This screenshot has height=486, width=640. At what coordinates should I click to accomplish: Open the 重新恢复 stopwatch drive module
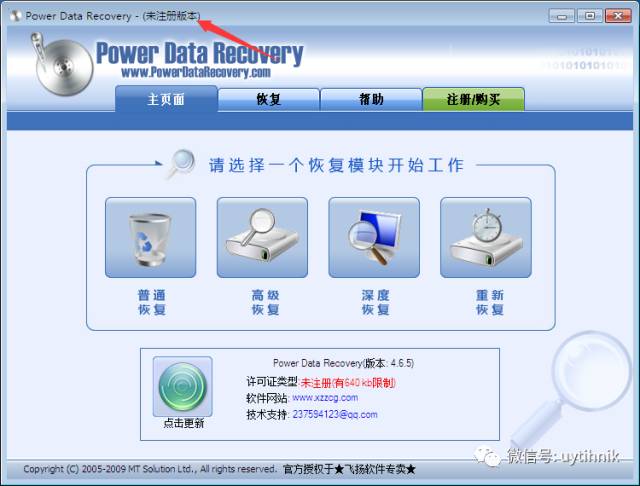pos(486,237)
